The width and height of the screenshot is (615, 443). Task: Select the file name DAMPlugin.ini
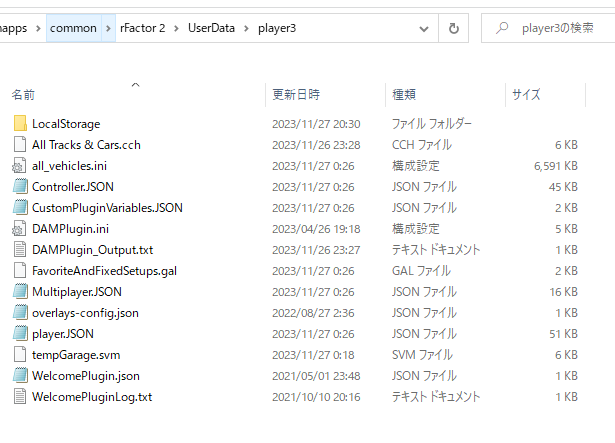point(71,229)
